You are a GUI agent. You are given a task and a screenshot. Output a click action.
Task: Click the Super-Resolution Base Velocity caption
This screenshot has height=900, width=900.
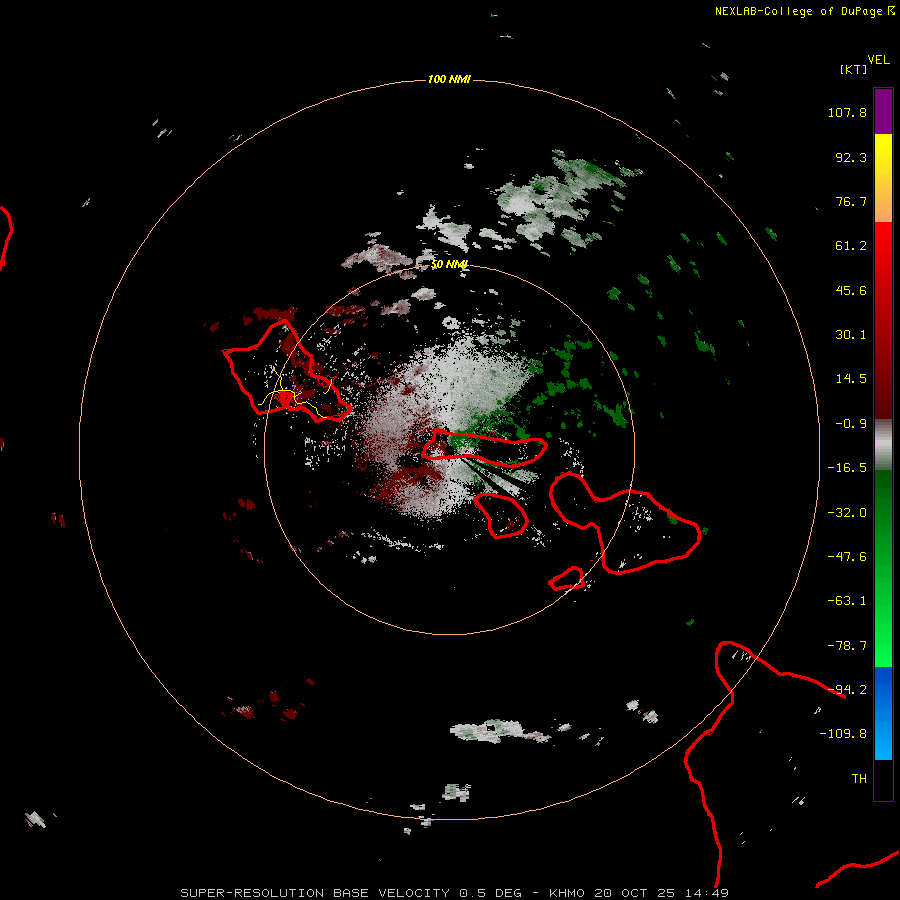(455, 893)
